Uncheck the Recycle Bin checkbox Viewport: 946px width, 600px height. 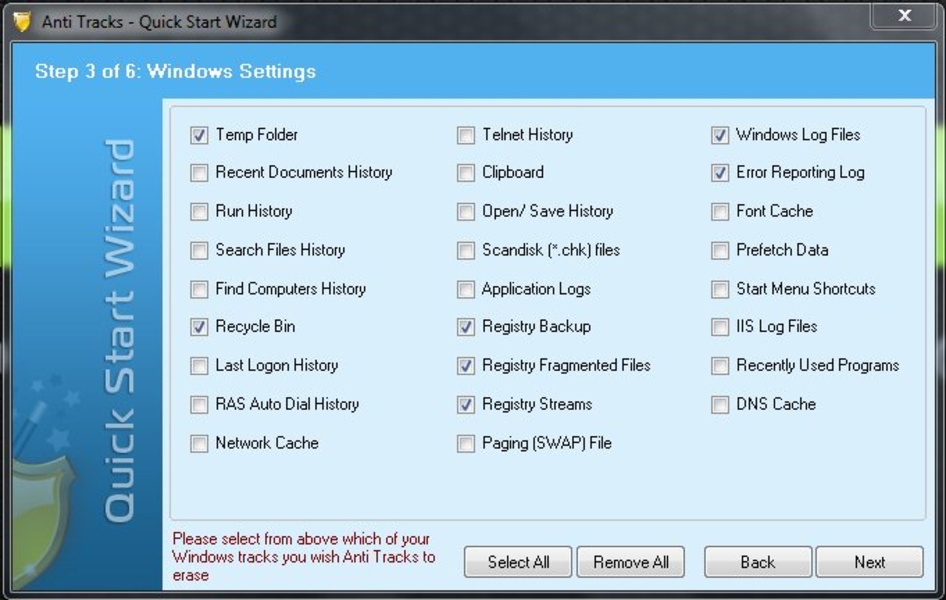(x=199, y=327)
